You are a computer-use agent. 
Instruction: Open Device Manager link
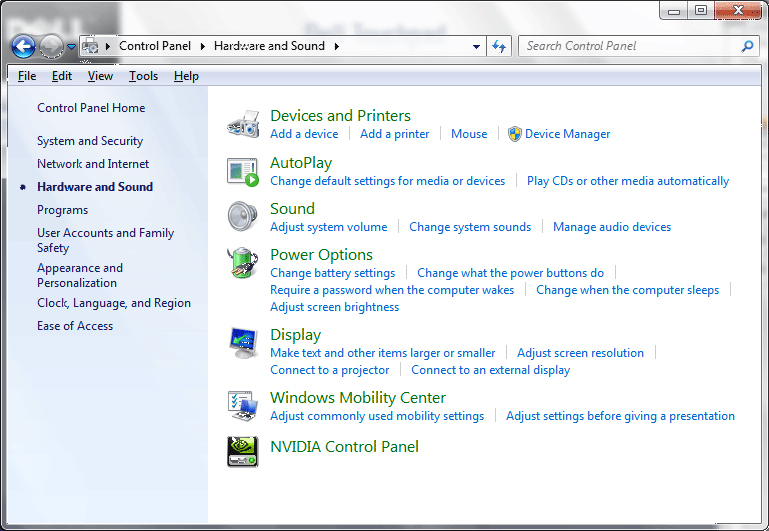(568, 134)
